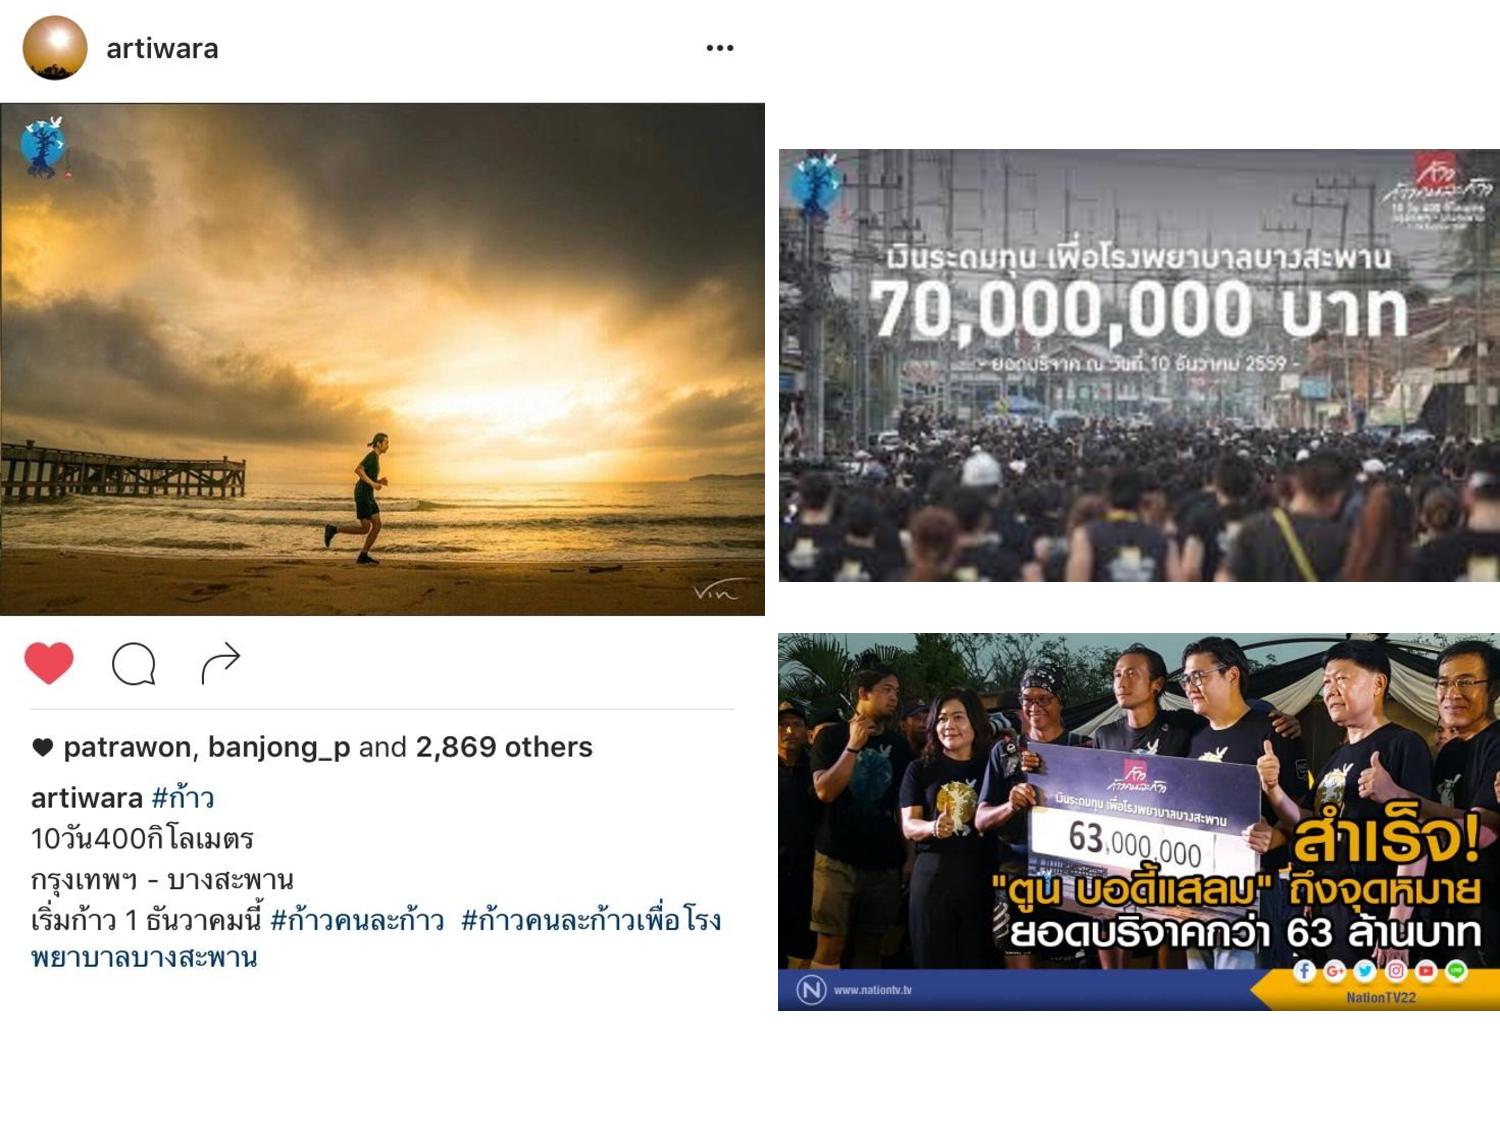Open the 63 million baht news image
This screenshot has height=1125, width=1500.
[1139, 821]
